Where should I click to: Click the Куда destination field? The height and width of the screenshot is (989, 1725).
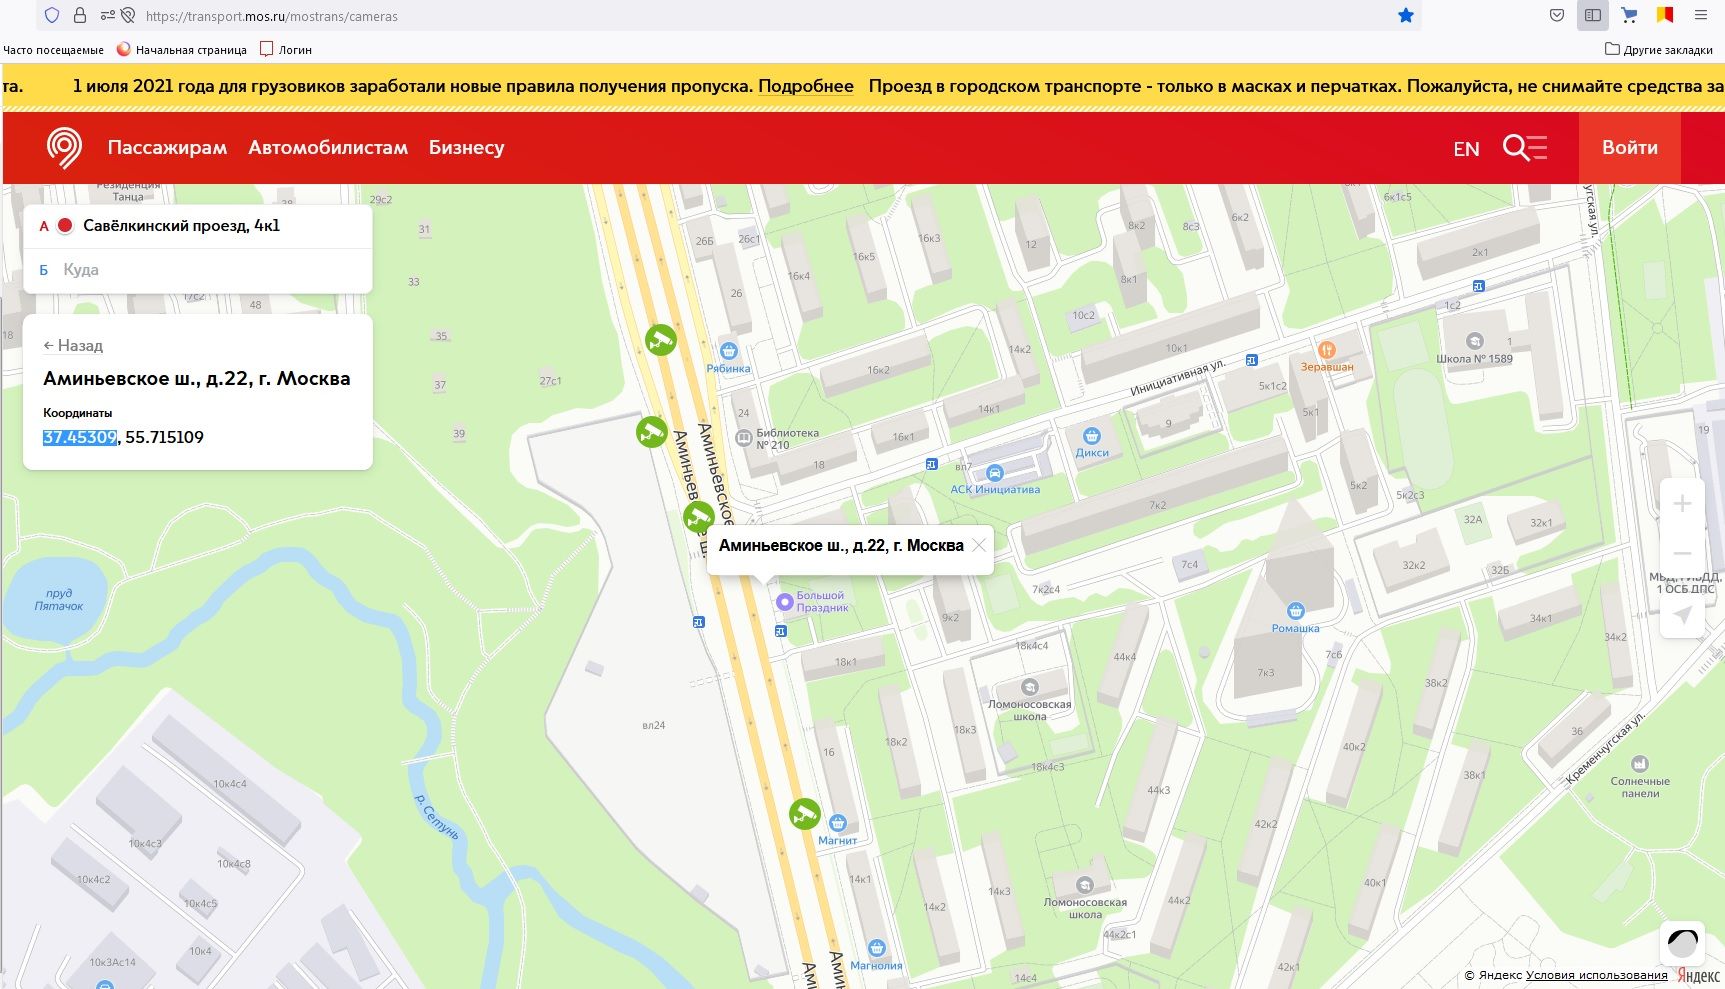(200, 270)
